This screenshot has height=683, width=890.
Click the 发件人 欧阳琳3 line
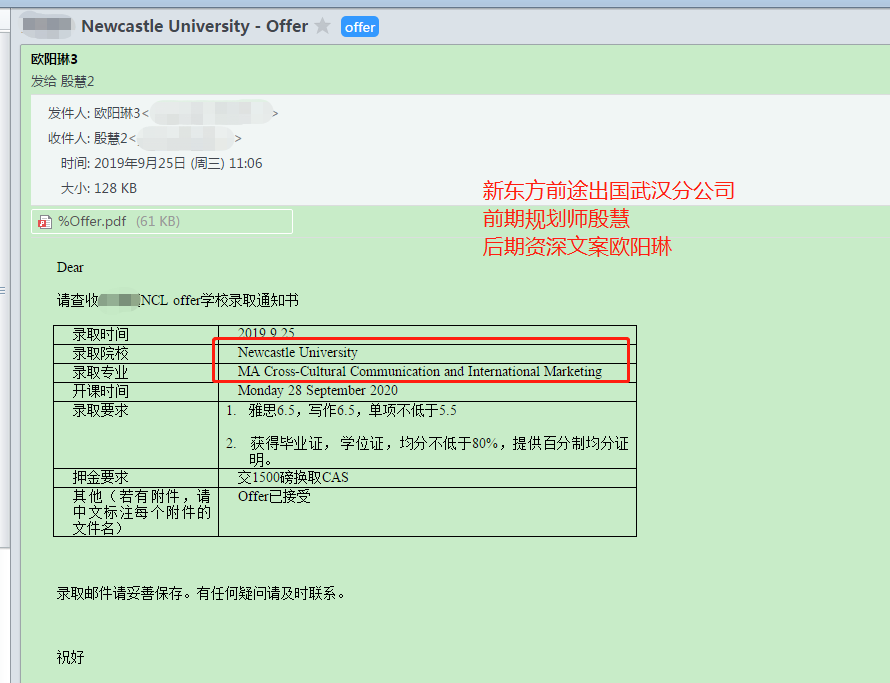[163, 114]
